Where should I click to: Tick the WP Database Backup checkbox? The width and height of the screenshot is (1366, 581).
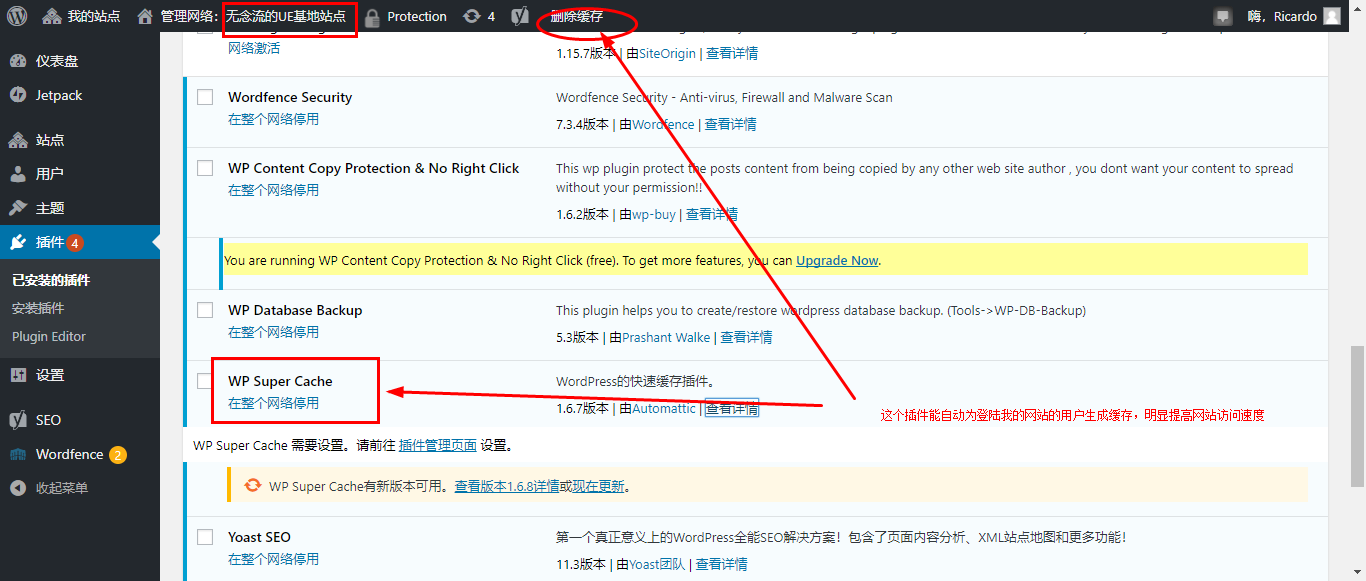[205, 310]
